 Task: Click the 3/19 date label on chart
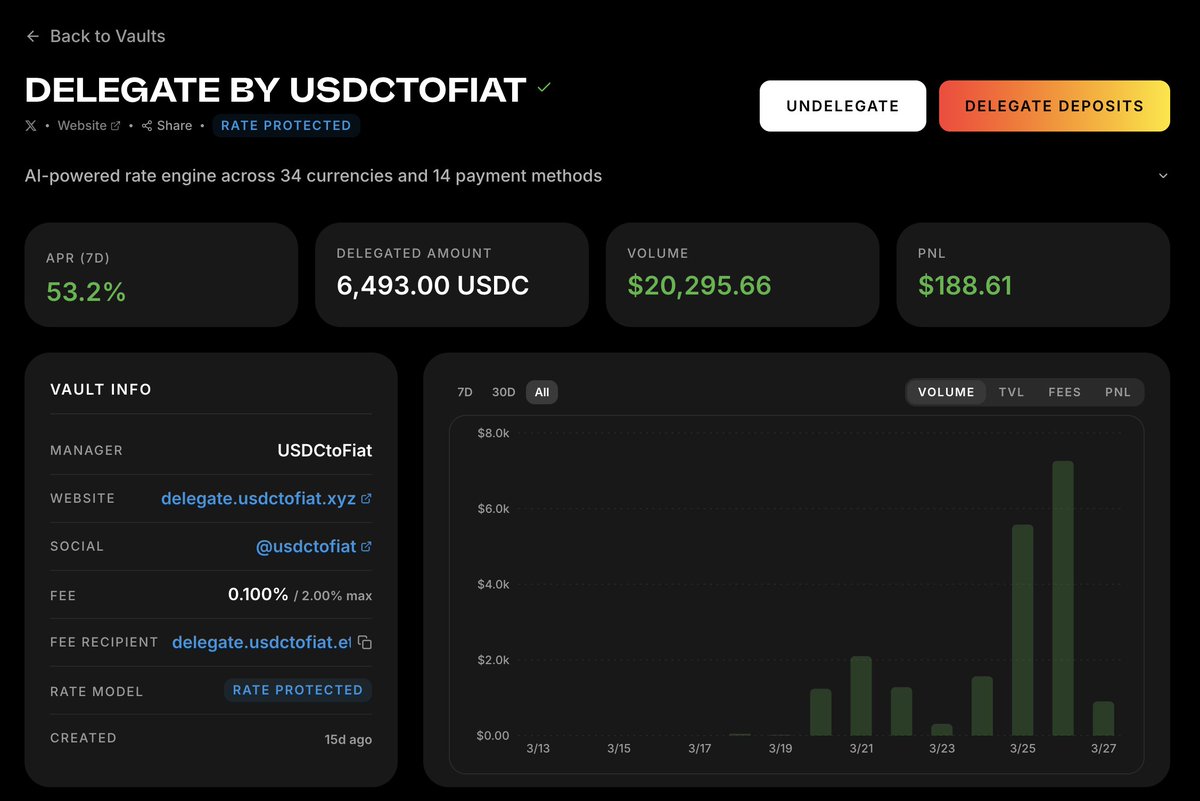click(780, 748)
